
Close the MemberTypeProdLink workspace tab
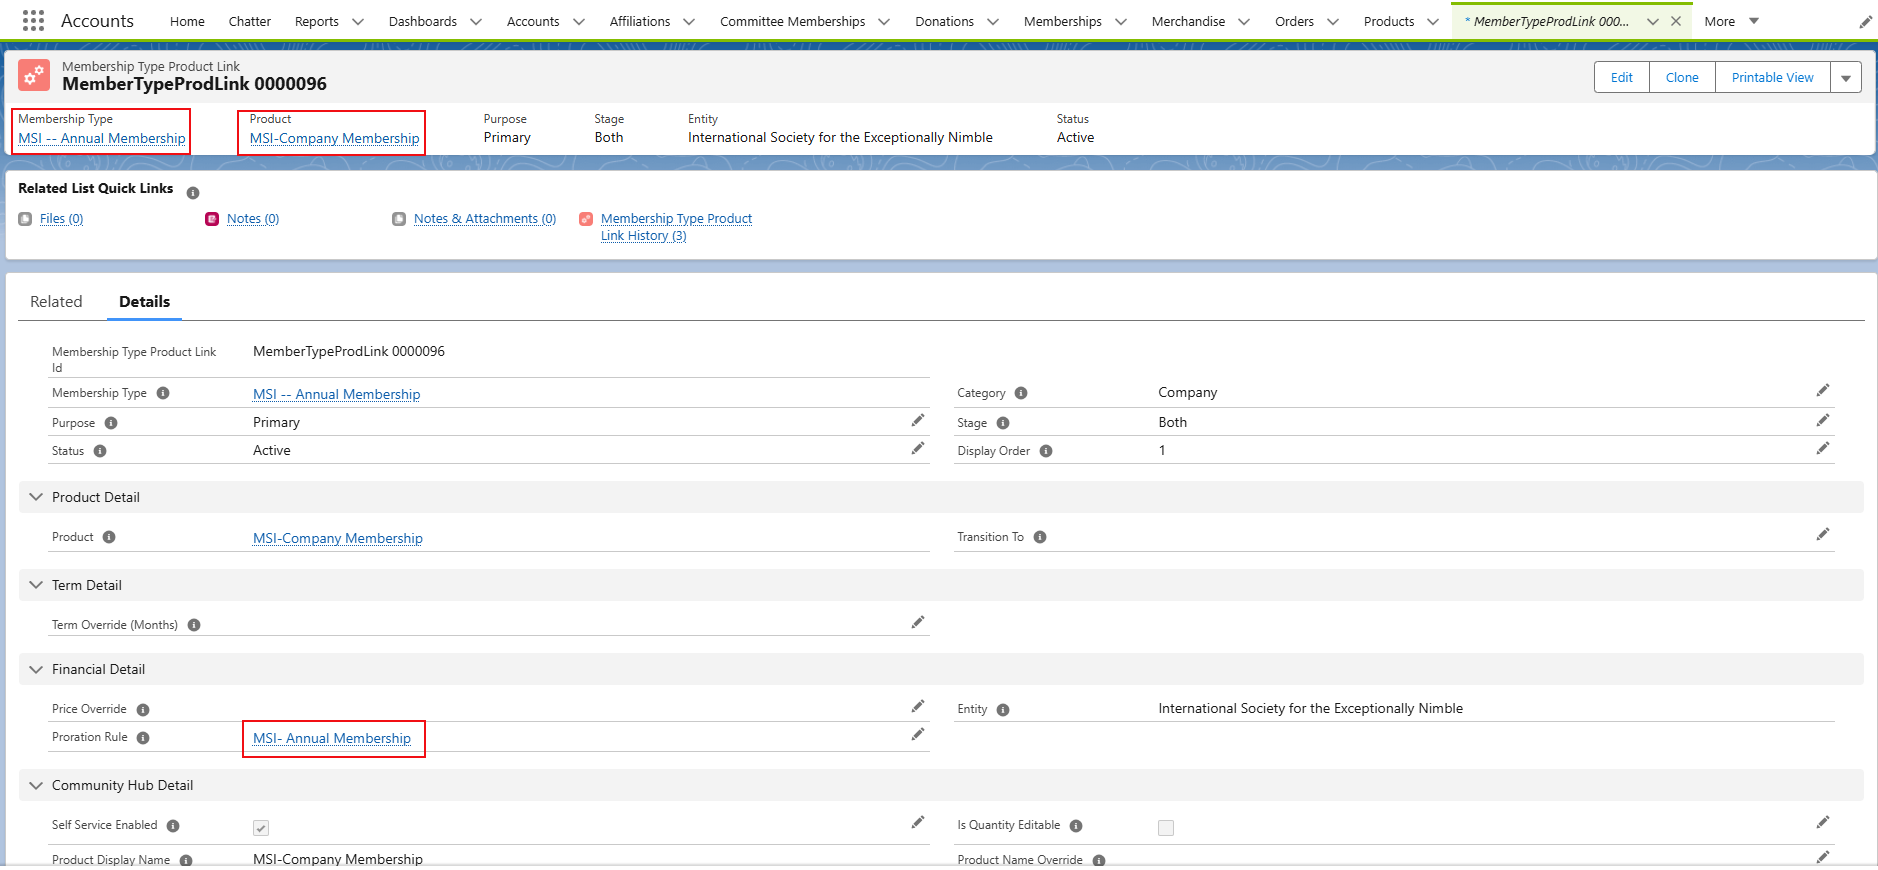click(x=1676, y=21)
